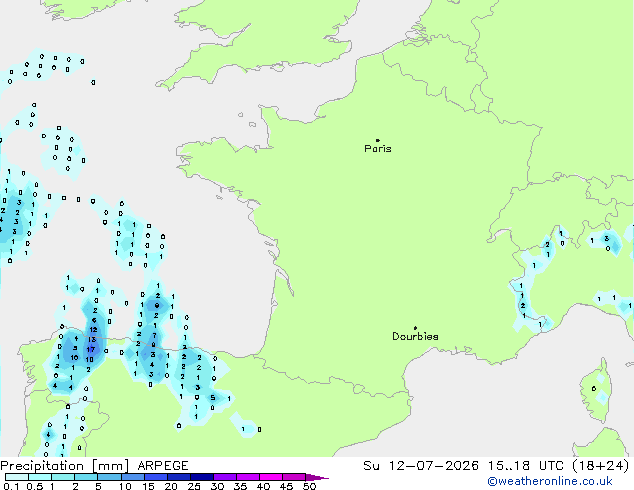The height and width of the screenshot is (490, 634).
Task: Open the weatheronline.co.uk copyright link
Action: coord(549,481)
